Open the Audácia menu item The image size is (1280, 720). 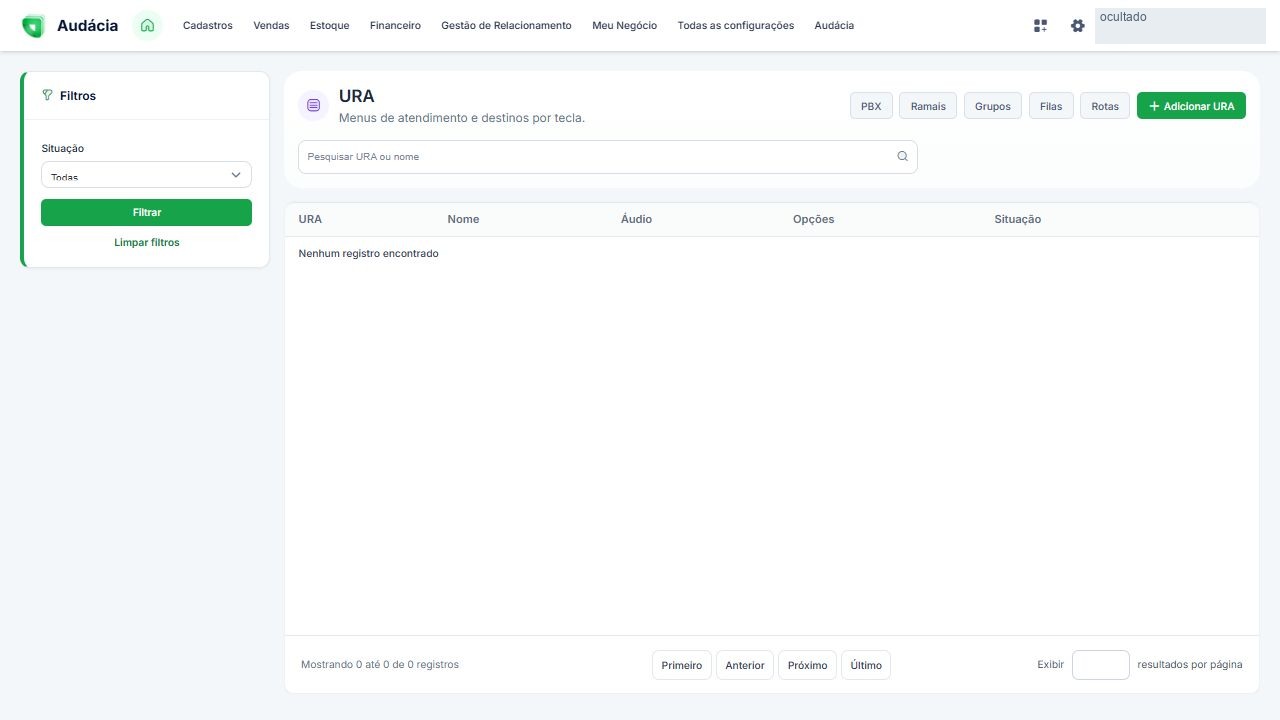(x=834, y=26)
